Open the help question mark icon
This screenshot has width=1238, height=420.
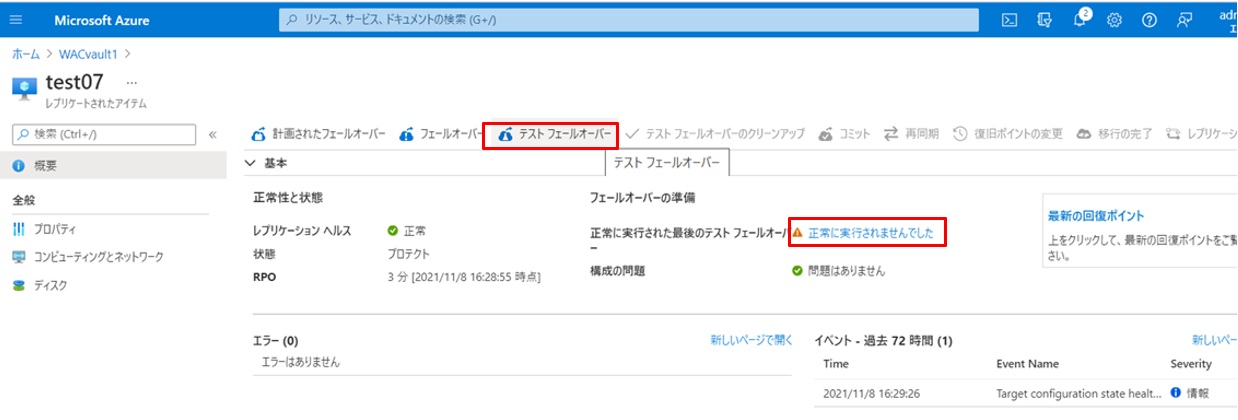pyautogui.click(x=1149, y=20)
